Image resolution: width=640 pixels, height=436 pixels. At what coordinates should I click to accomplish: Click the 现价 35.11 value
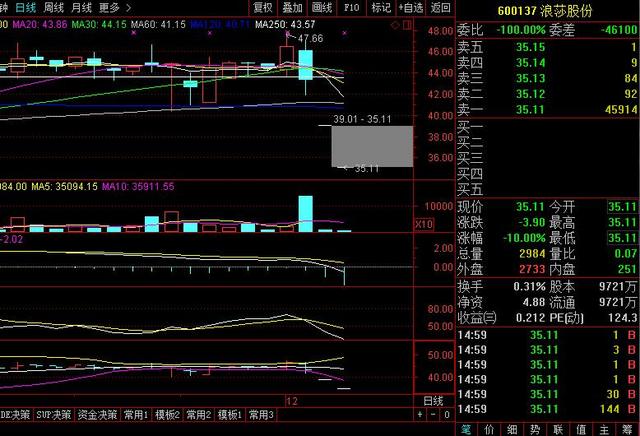(x=531, y=207)
